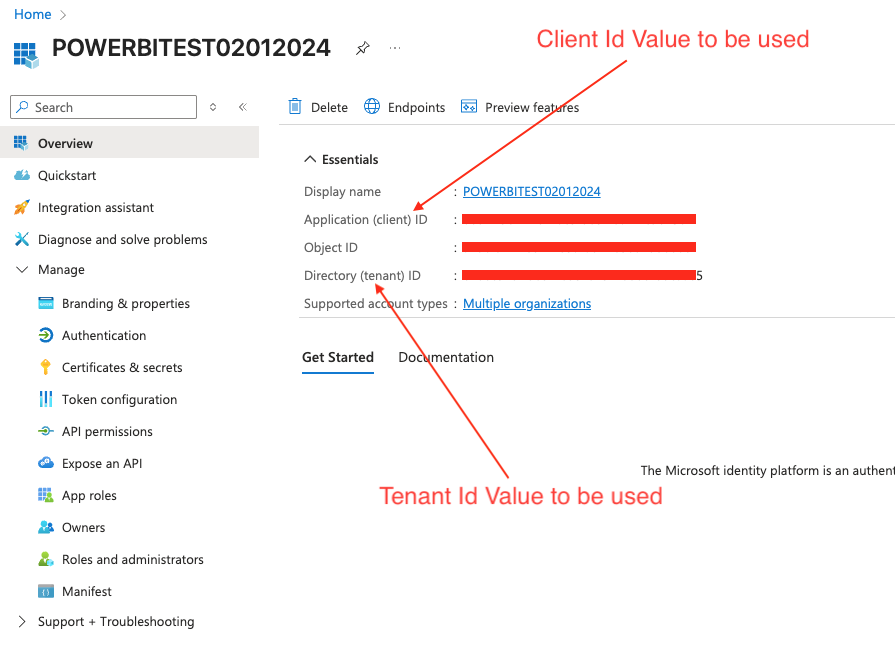Screen dimensions: 895x651
Task: Open the Owners page label
Action: click(83, 527)
